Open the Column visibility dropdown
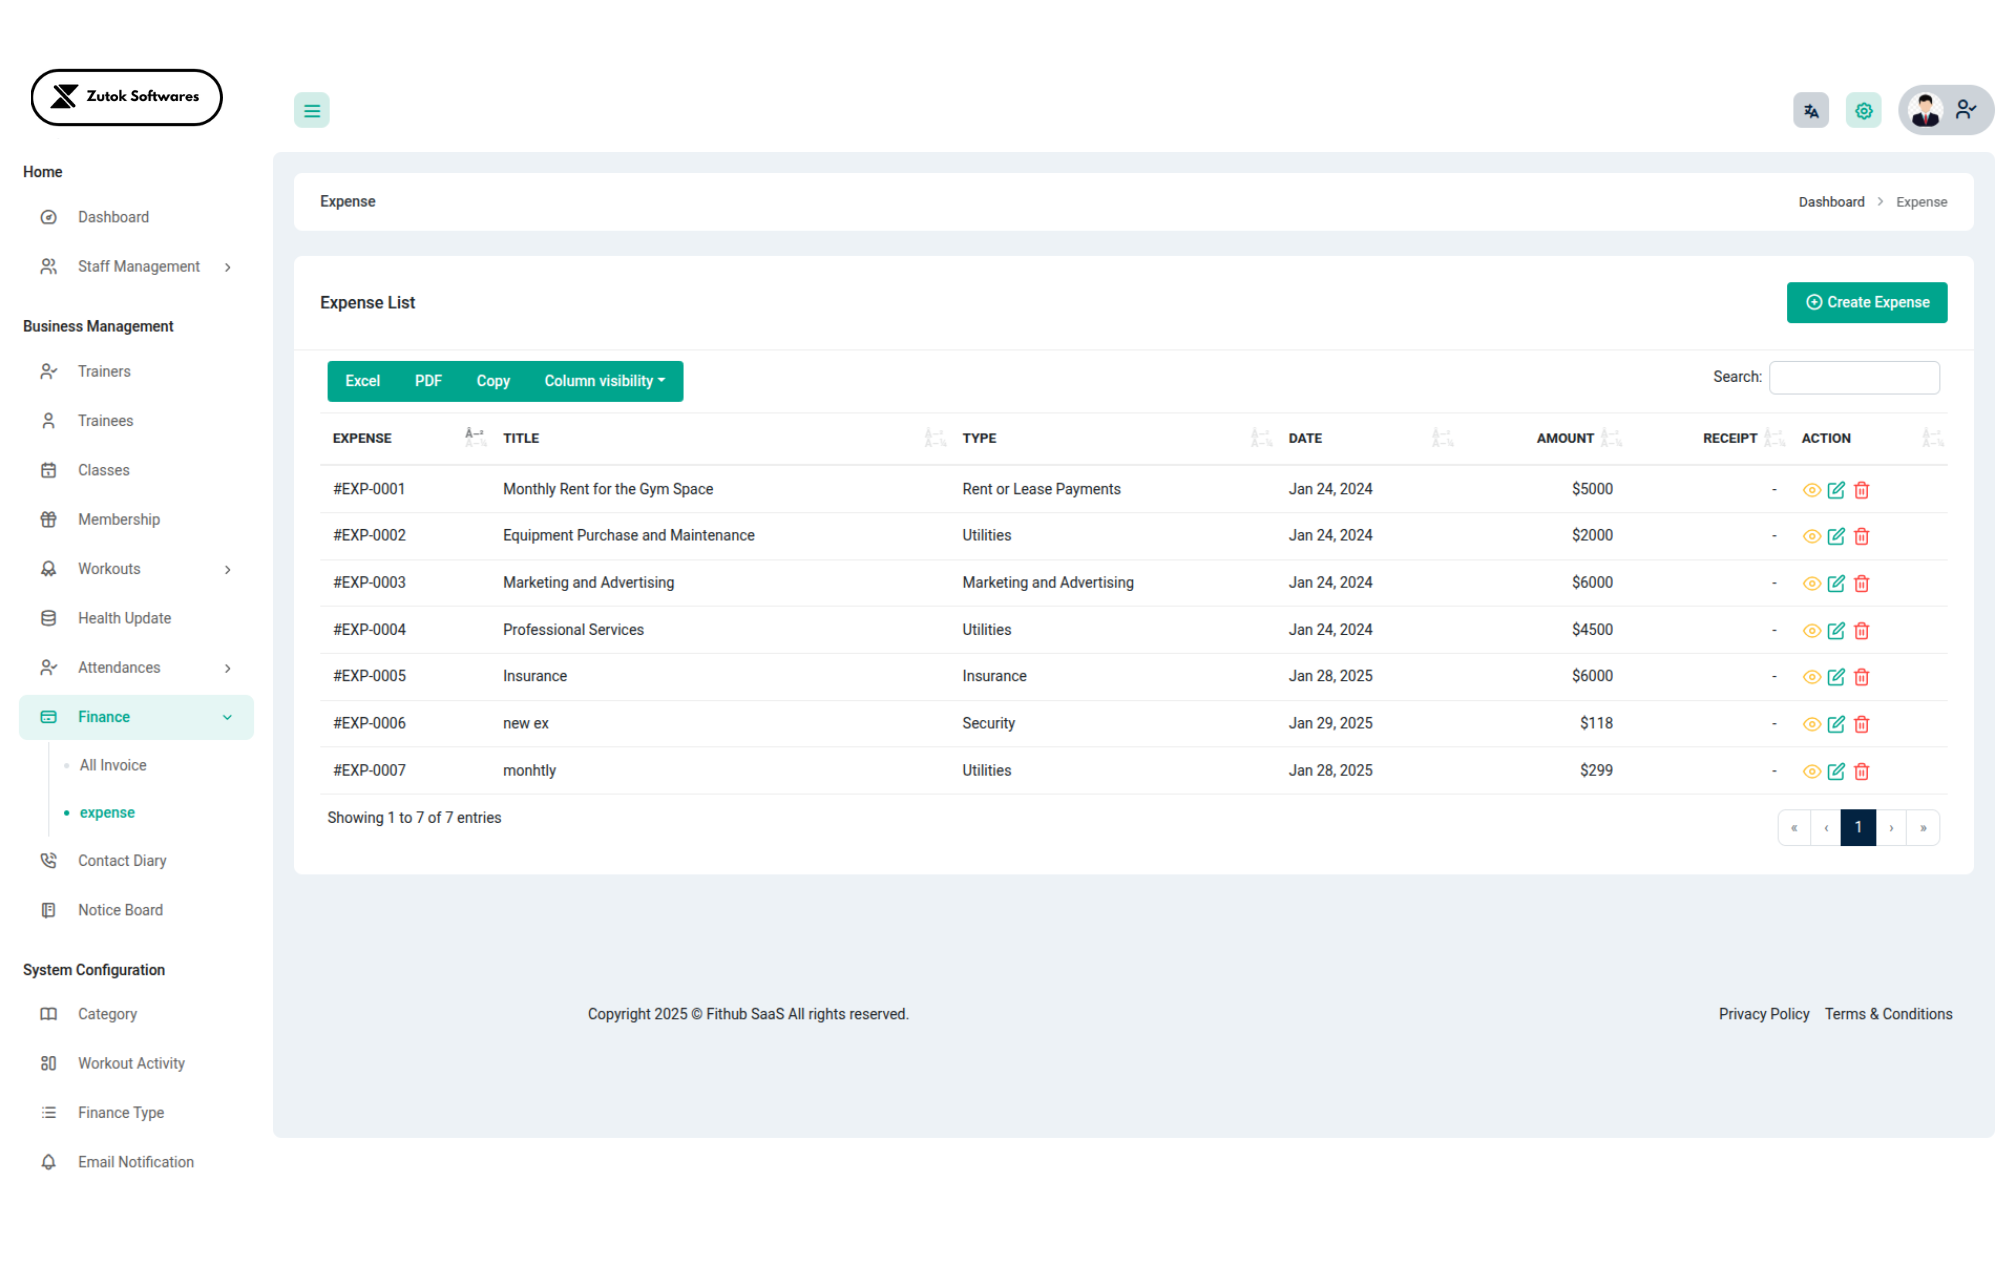Viewport: 2016px width, 1270px height. [604, 381]
